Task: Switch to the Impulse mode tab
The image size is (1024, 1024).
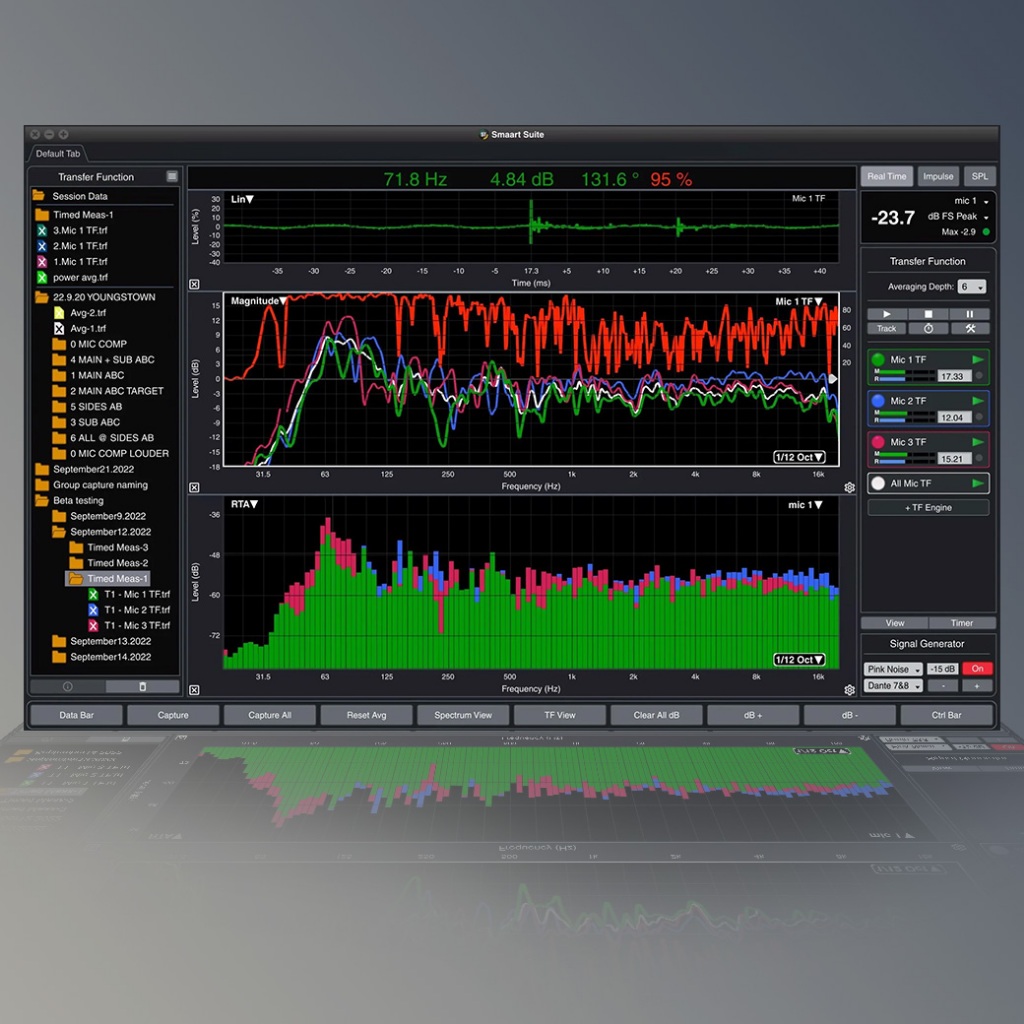Action: coord(937,176)
